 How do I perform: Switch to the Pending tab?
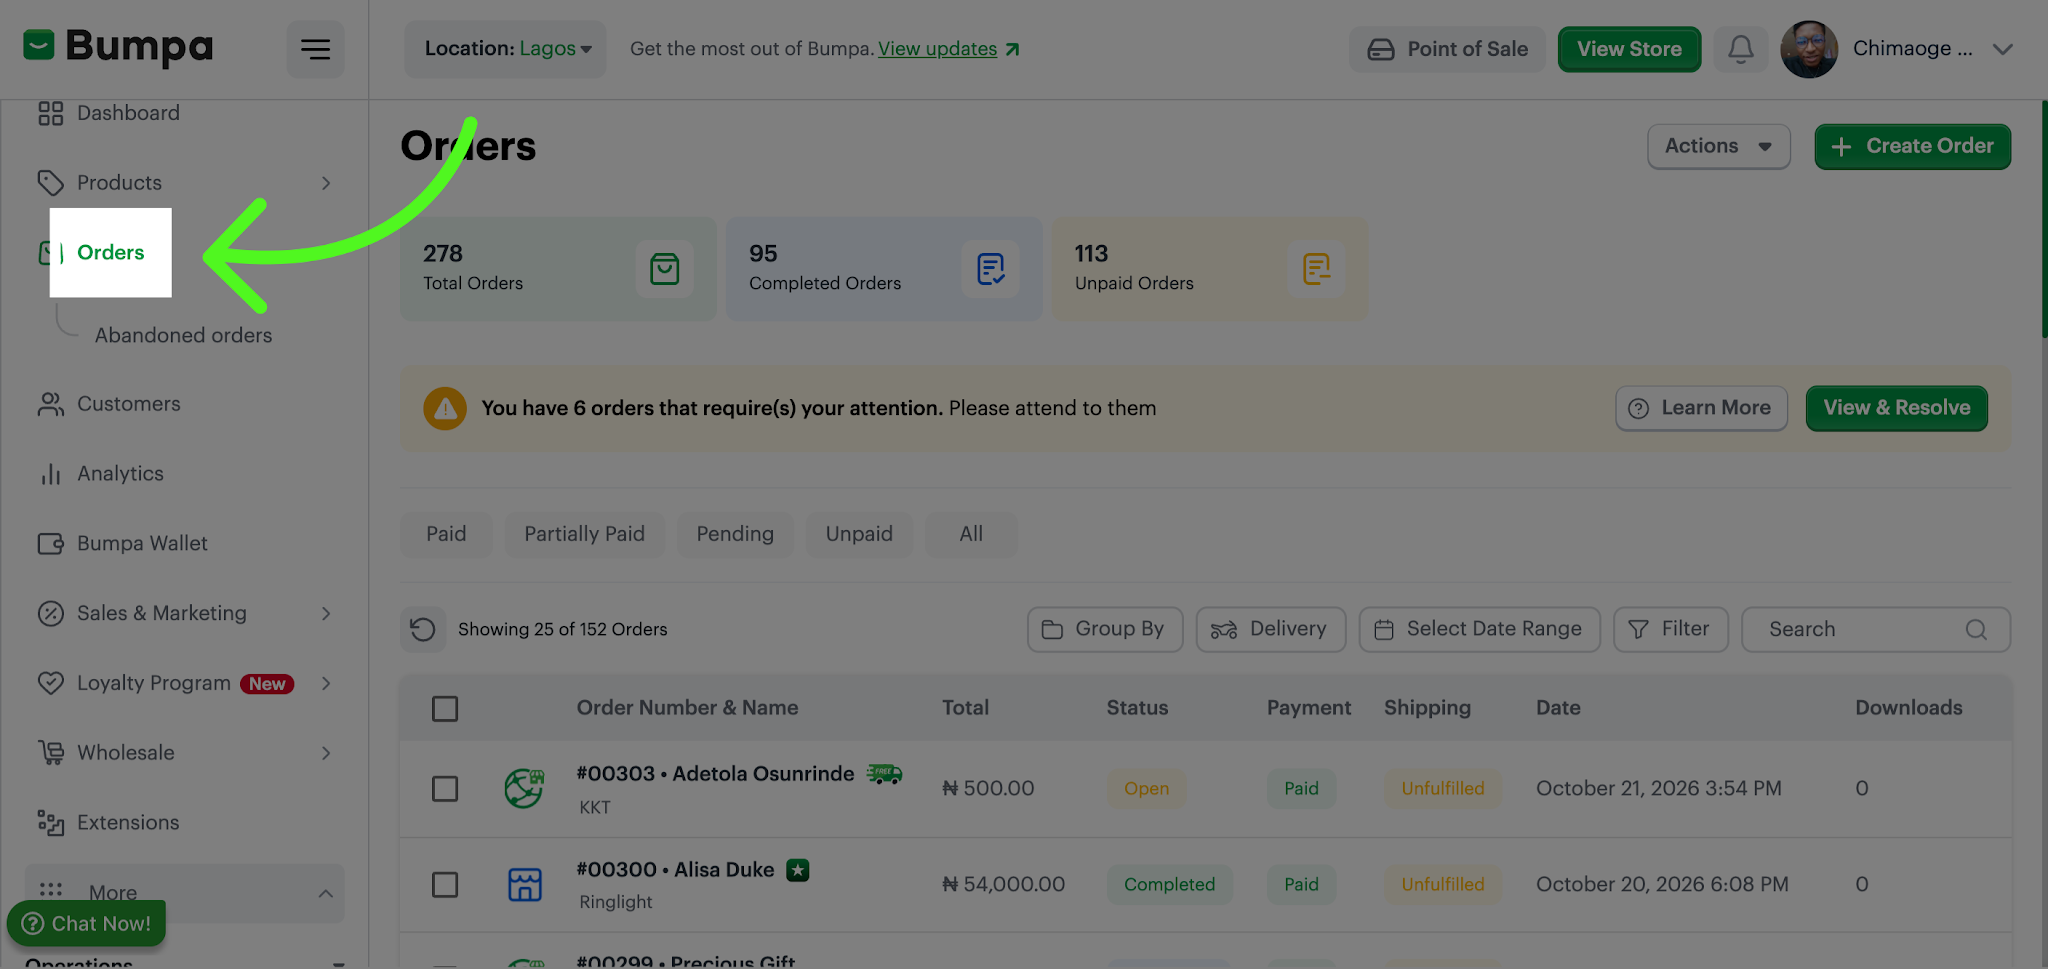pos(735,534)
